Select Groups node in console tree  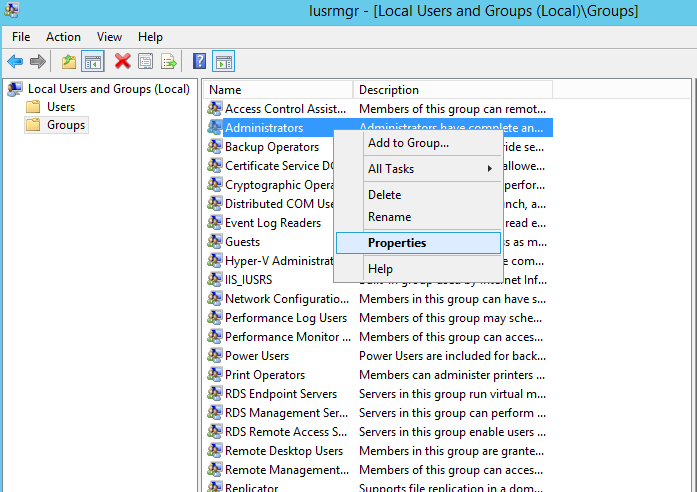pos(66,125)
